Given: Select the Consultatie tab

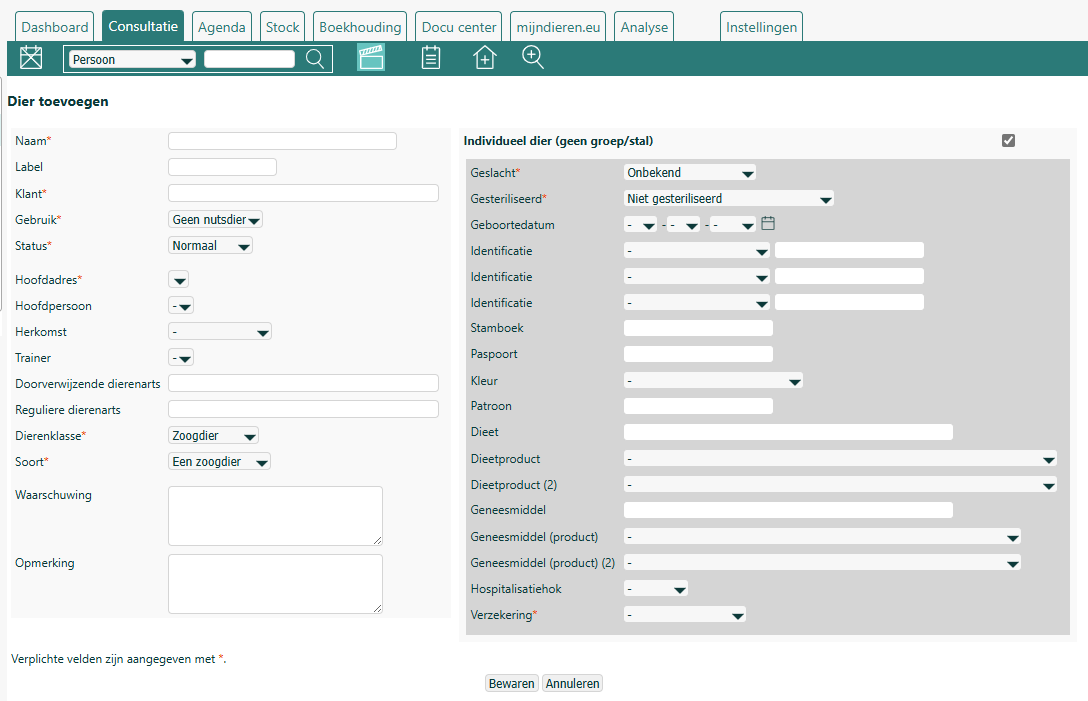Looking at the screenshot, I should 143,26.
